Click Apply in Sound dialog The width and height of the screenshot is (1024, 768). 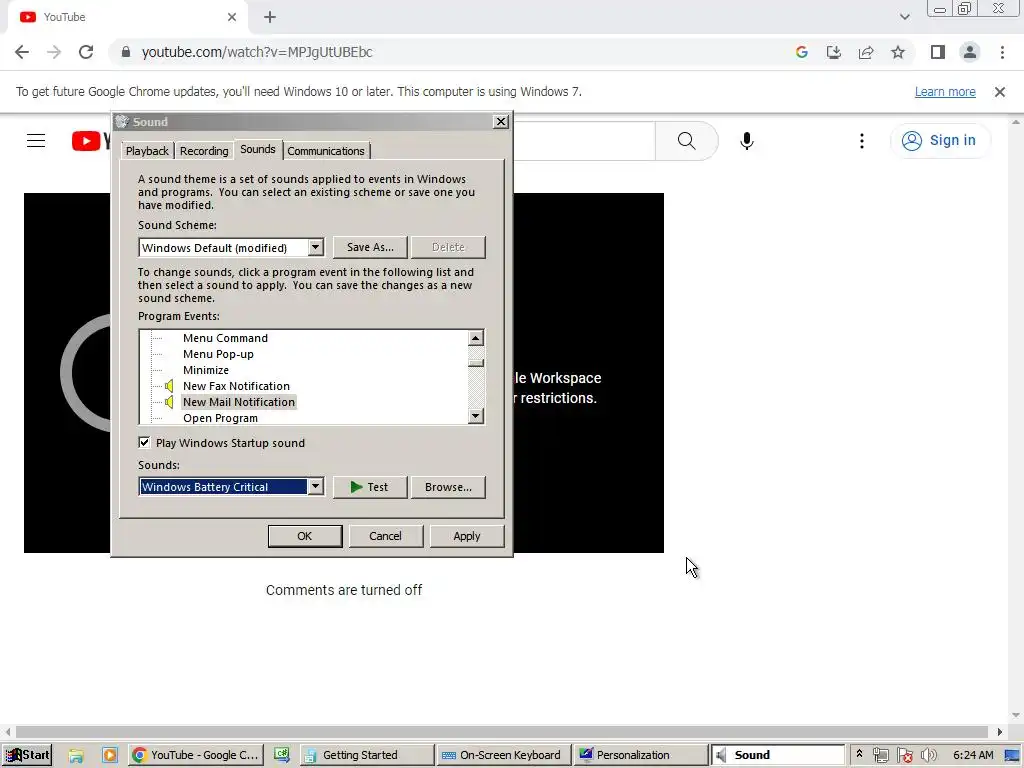click(467, 536)
